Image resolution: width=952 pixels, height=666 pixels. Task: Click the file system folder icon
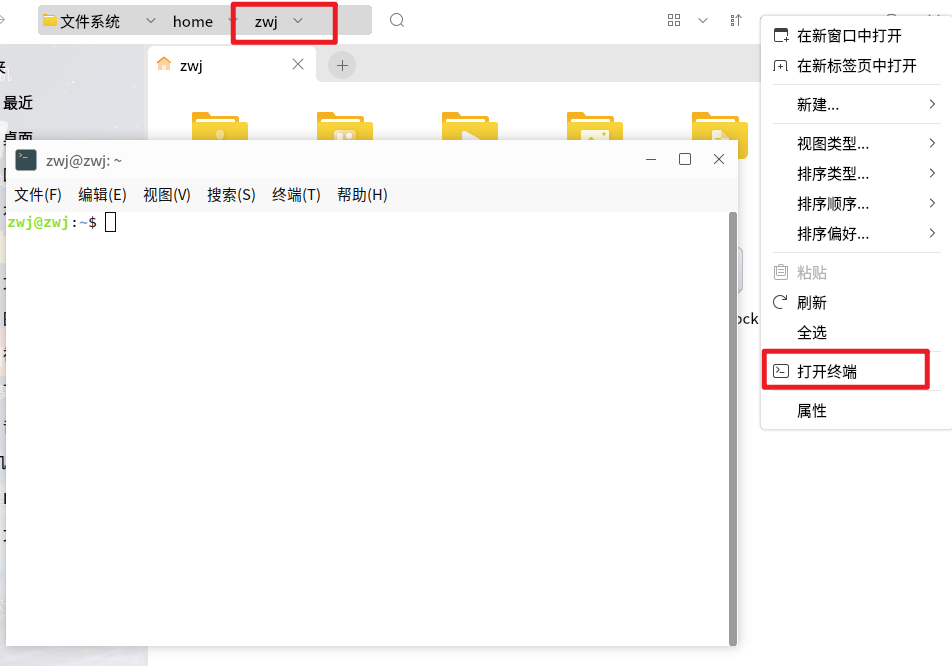point(50,21)
